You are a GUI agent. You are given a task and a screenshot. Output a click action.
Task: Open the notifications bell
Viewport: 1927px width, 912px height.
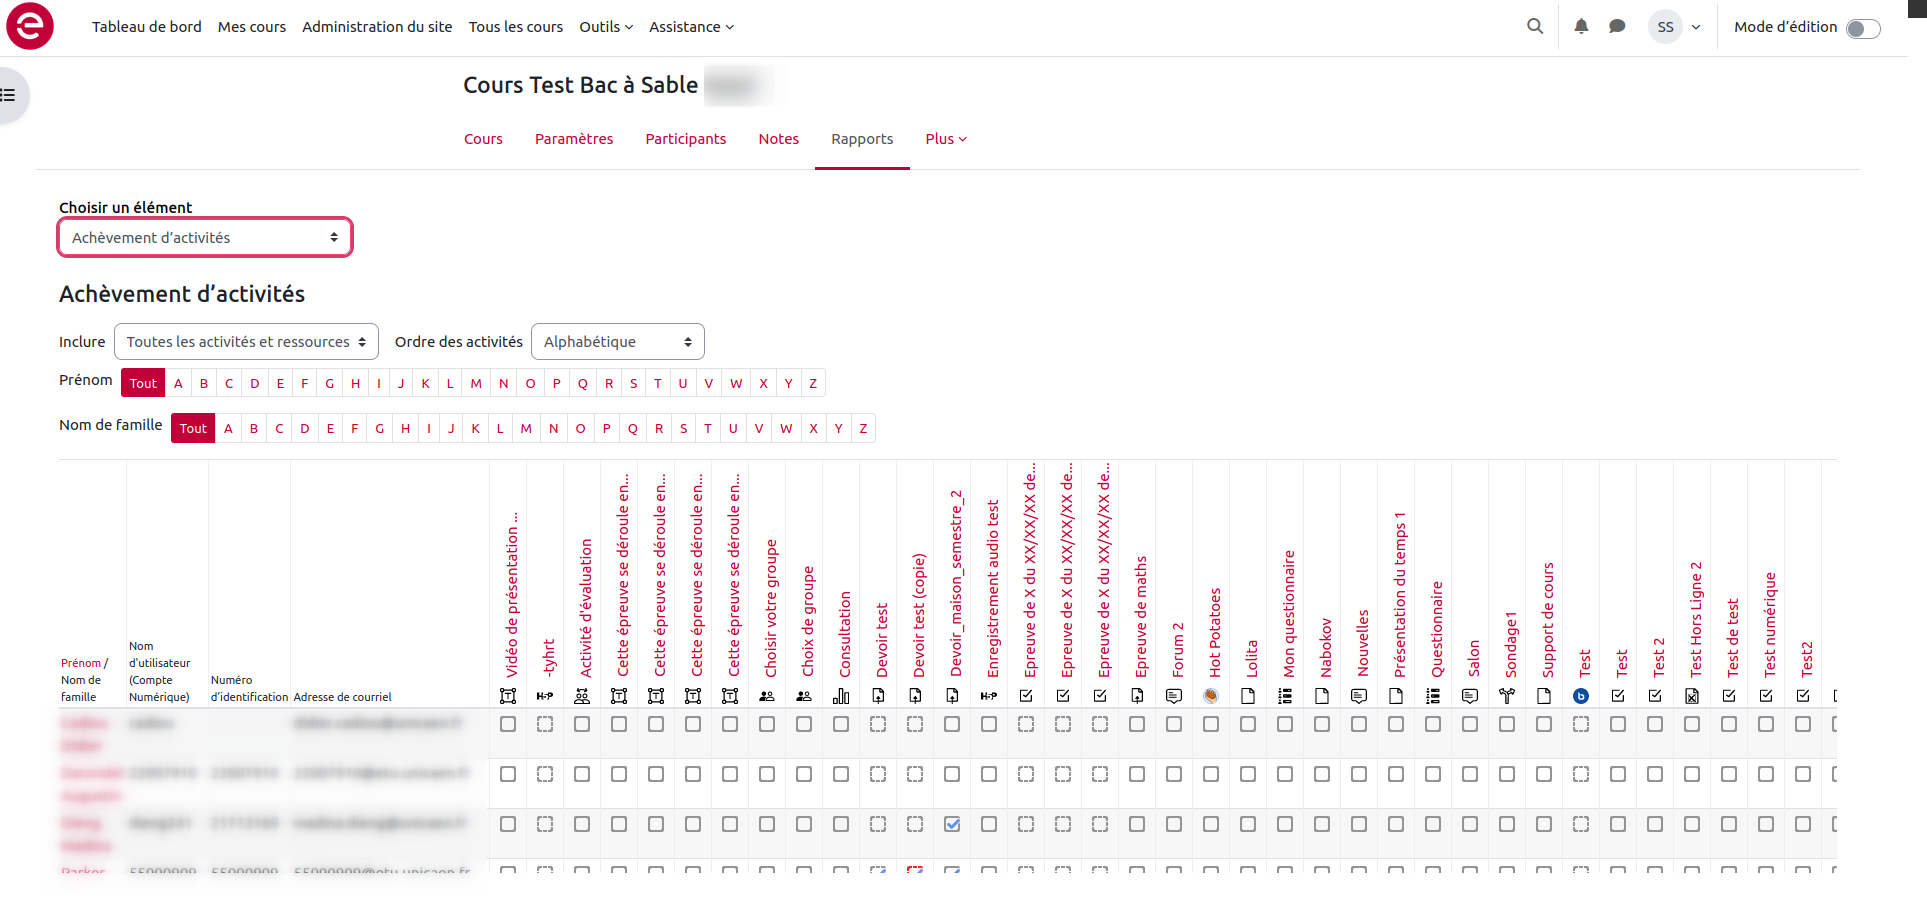(1580, 27)
